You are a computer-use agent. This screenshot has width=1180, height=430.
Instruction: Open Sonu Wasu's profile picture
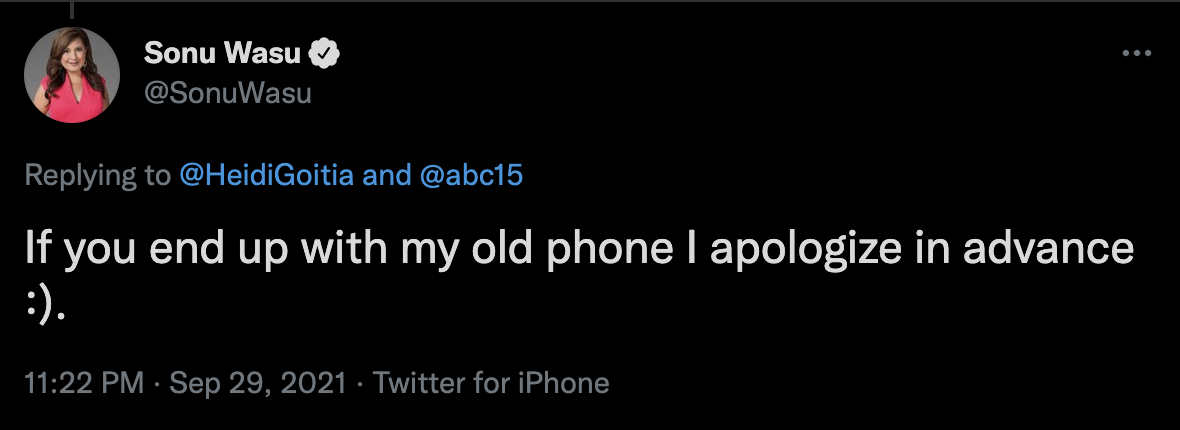point(71,75)
